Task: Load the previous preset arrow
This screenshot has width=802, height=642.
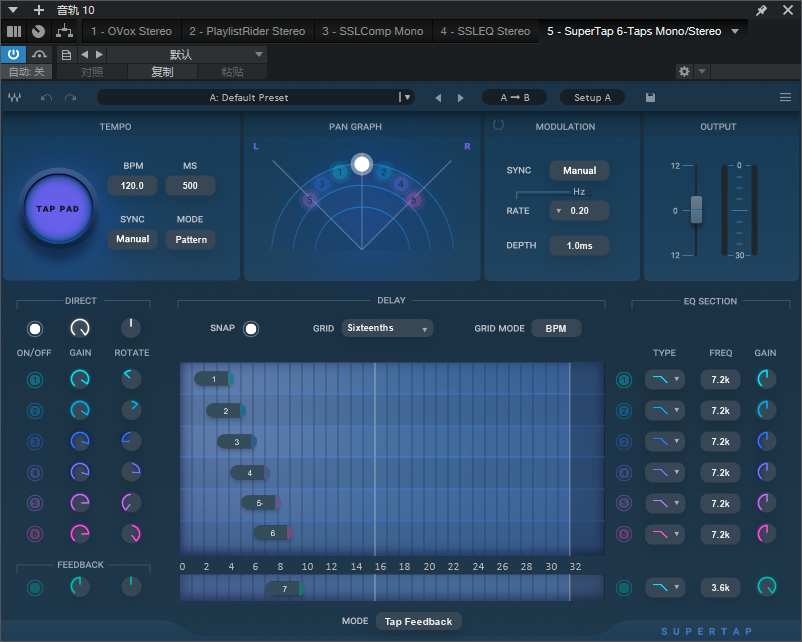Action: 438,98
